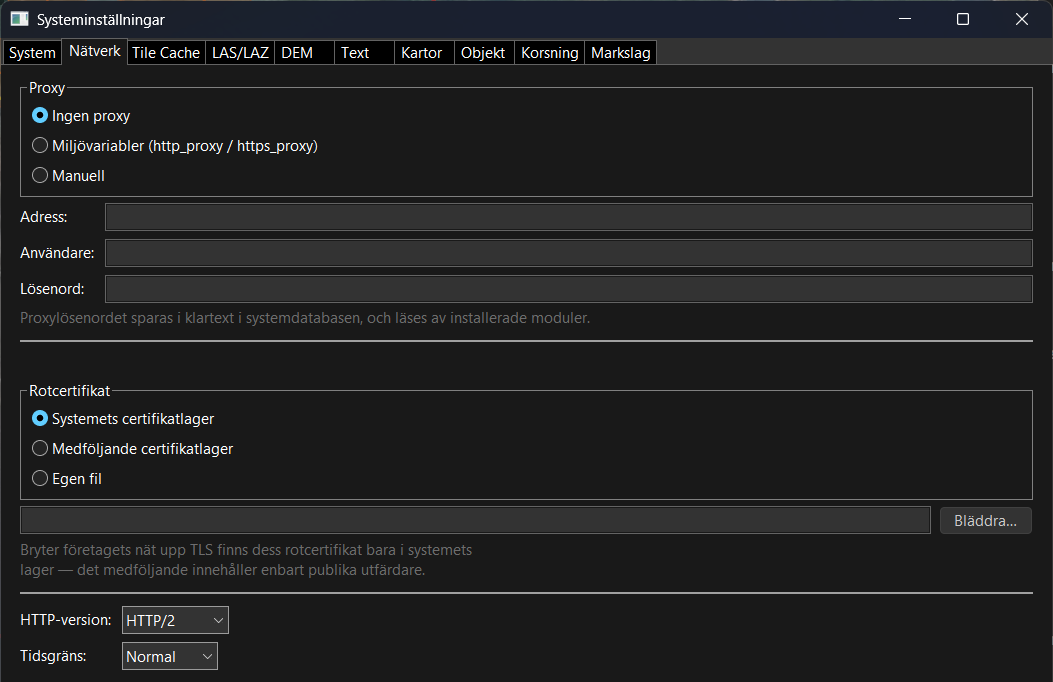Select Egen fil certificate option
The height and width of the screenshot is (682, 1053).
pyautogui.click(x=67, y=479)
